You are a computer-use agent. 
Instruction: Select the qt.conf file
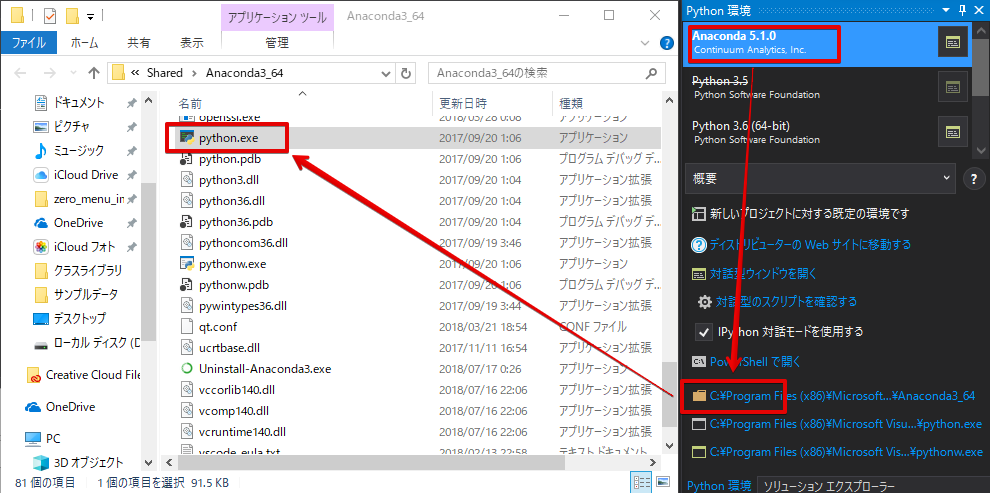click(x=217, y=327)
